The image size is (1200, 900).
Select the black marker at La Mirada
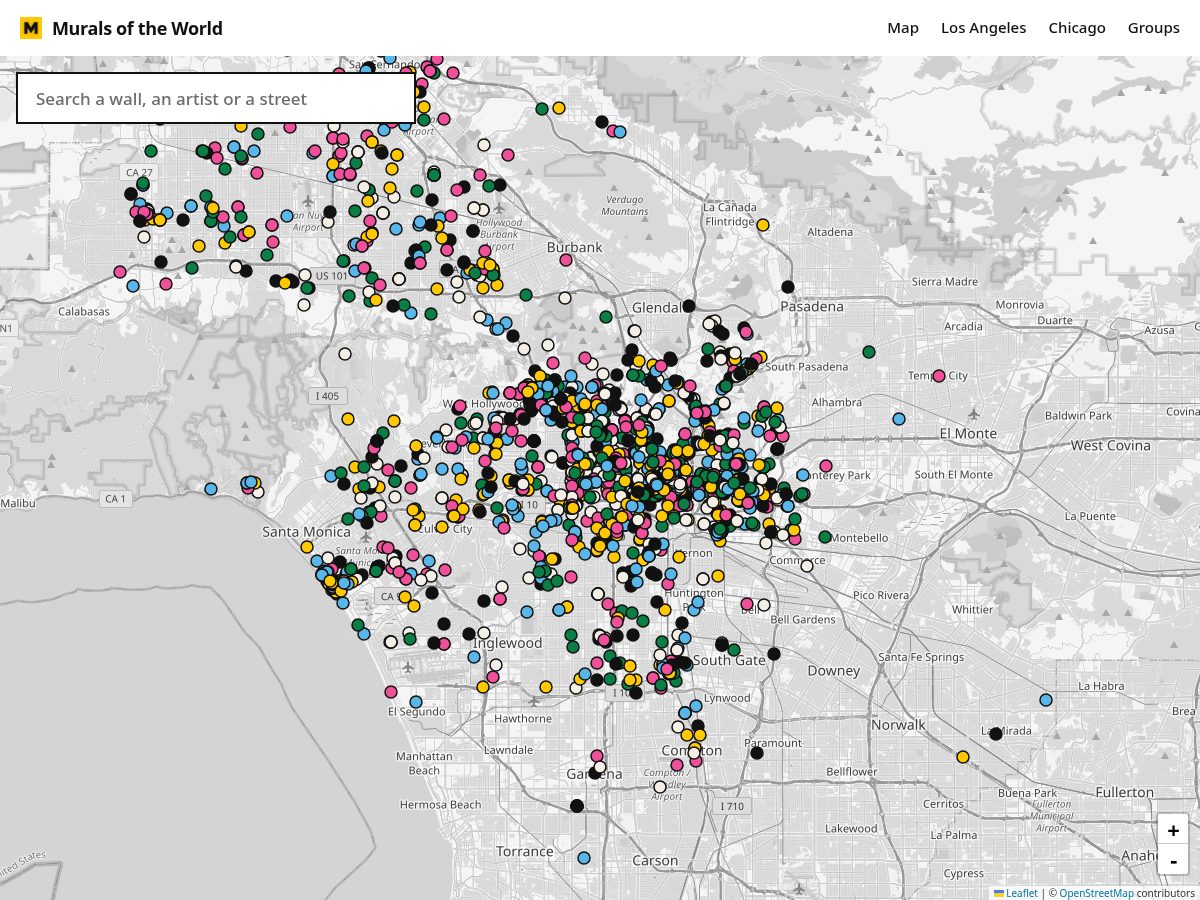click(x=996, y=734)
